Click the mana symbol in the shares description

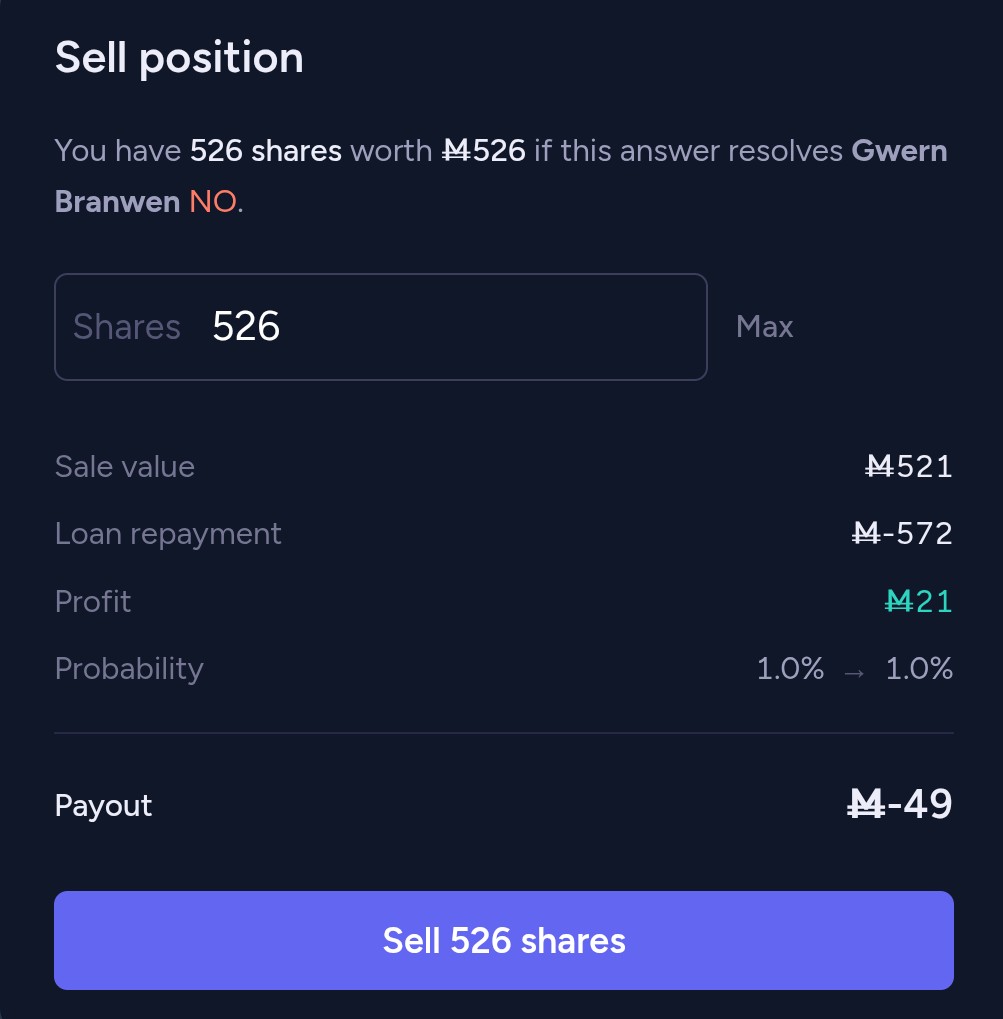456,151
